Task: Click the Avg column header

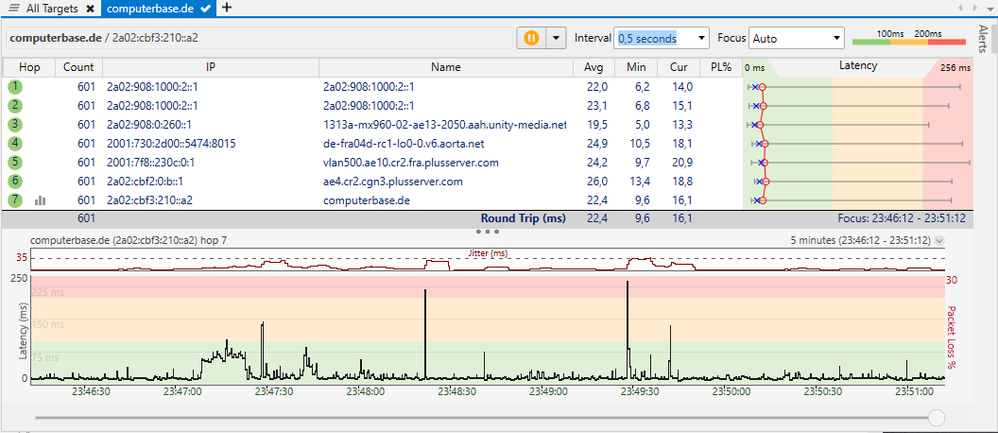Action: click(x=594, y=67)
